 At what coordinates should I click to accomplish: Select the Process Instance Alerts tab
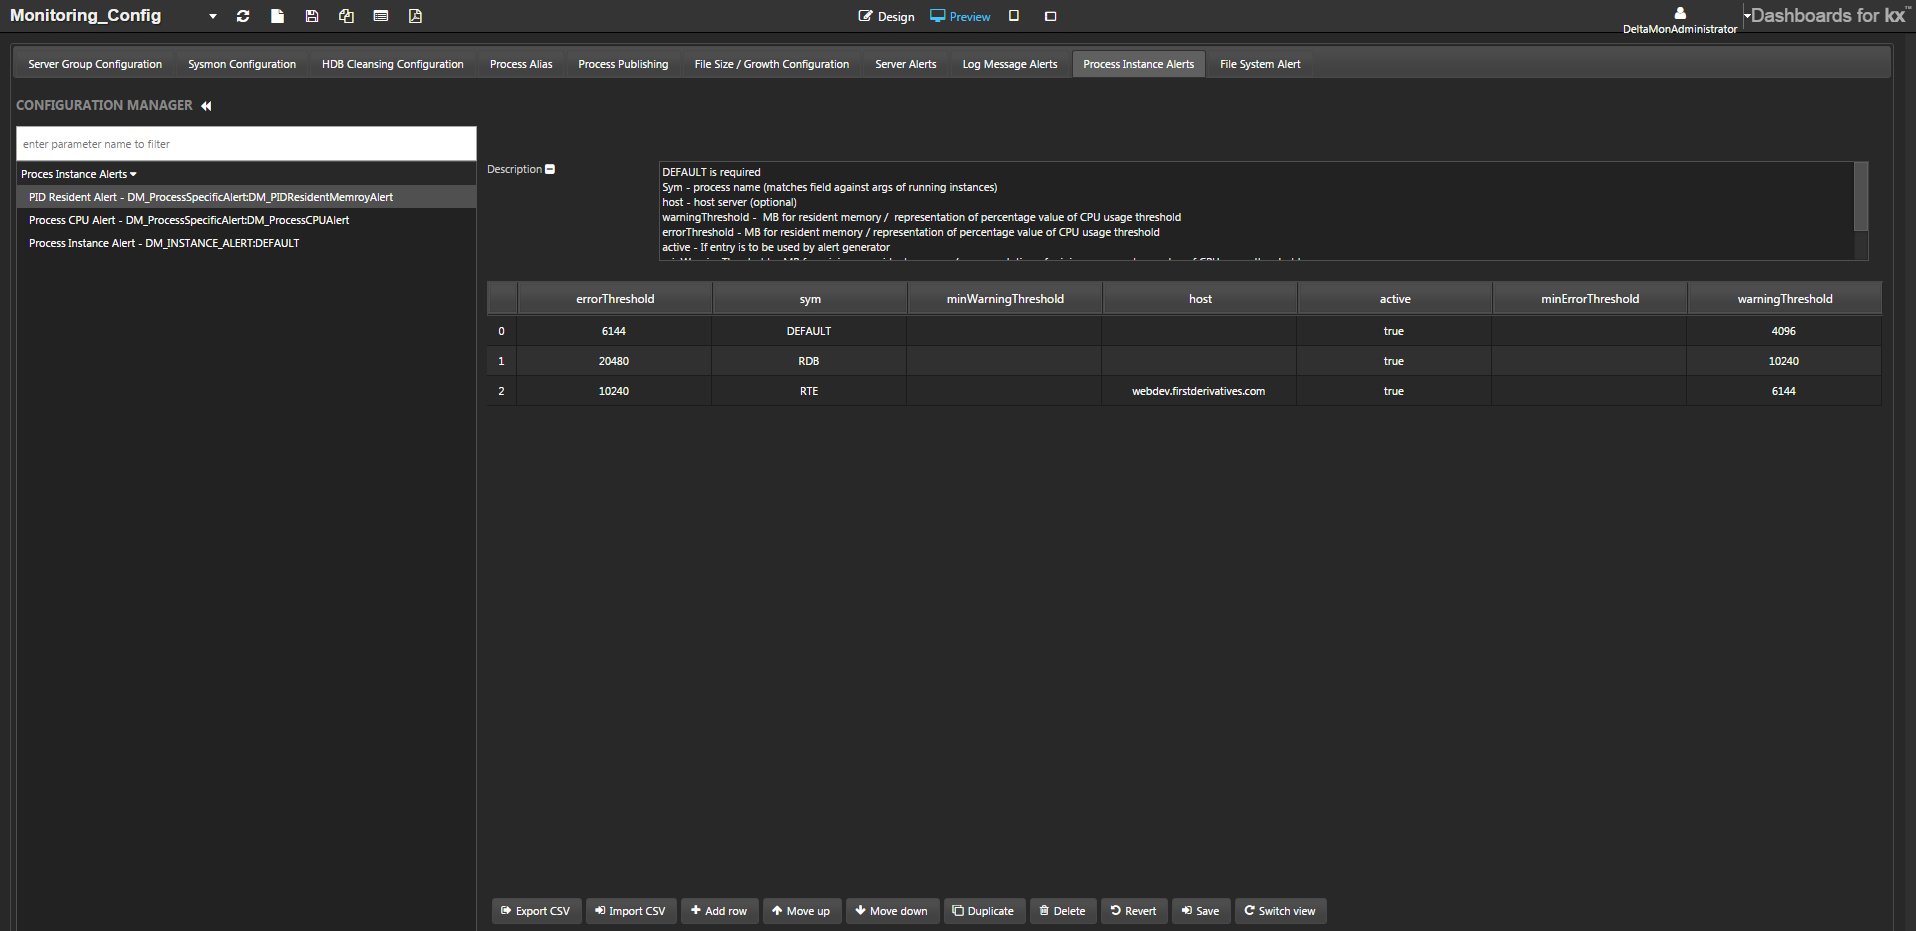1139,64
